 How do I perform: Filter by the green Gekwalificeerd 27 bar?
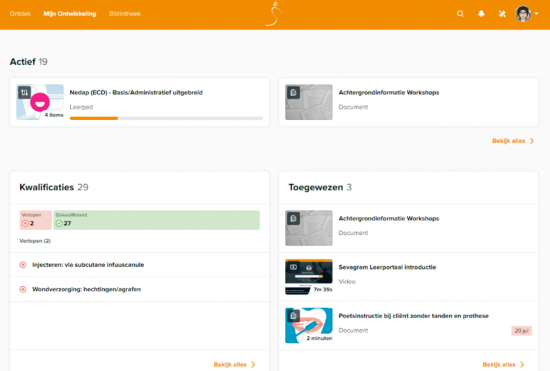tap(156, 220)
